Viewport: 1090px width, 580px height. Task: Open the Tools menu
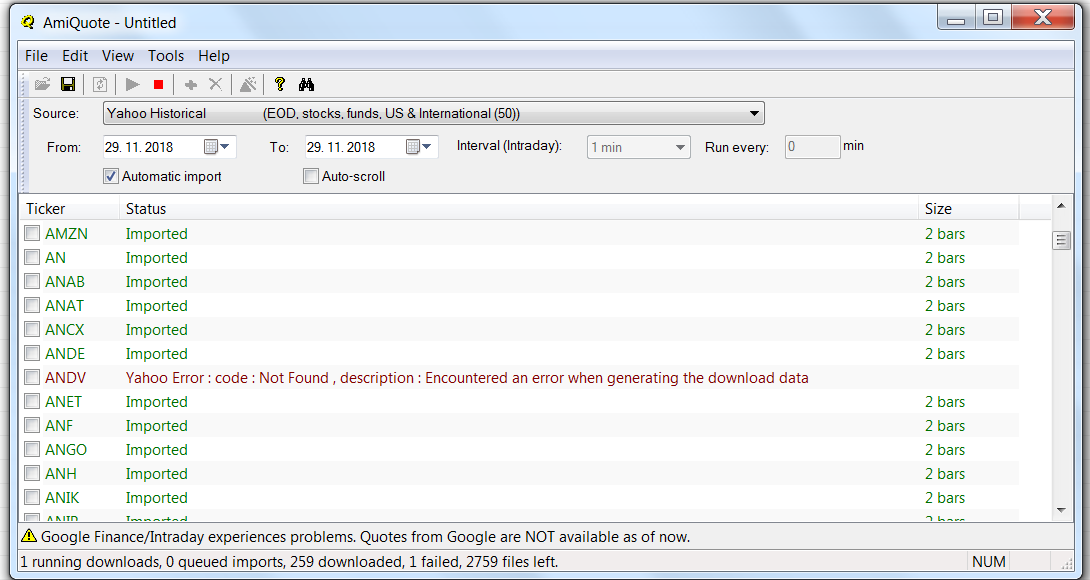pyautogui.click(x=166, y=56)
